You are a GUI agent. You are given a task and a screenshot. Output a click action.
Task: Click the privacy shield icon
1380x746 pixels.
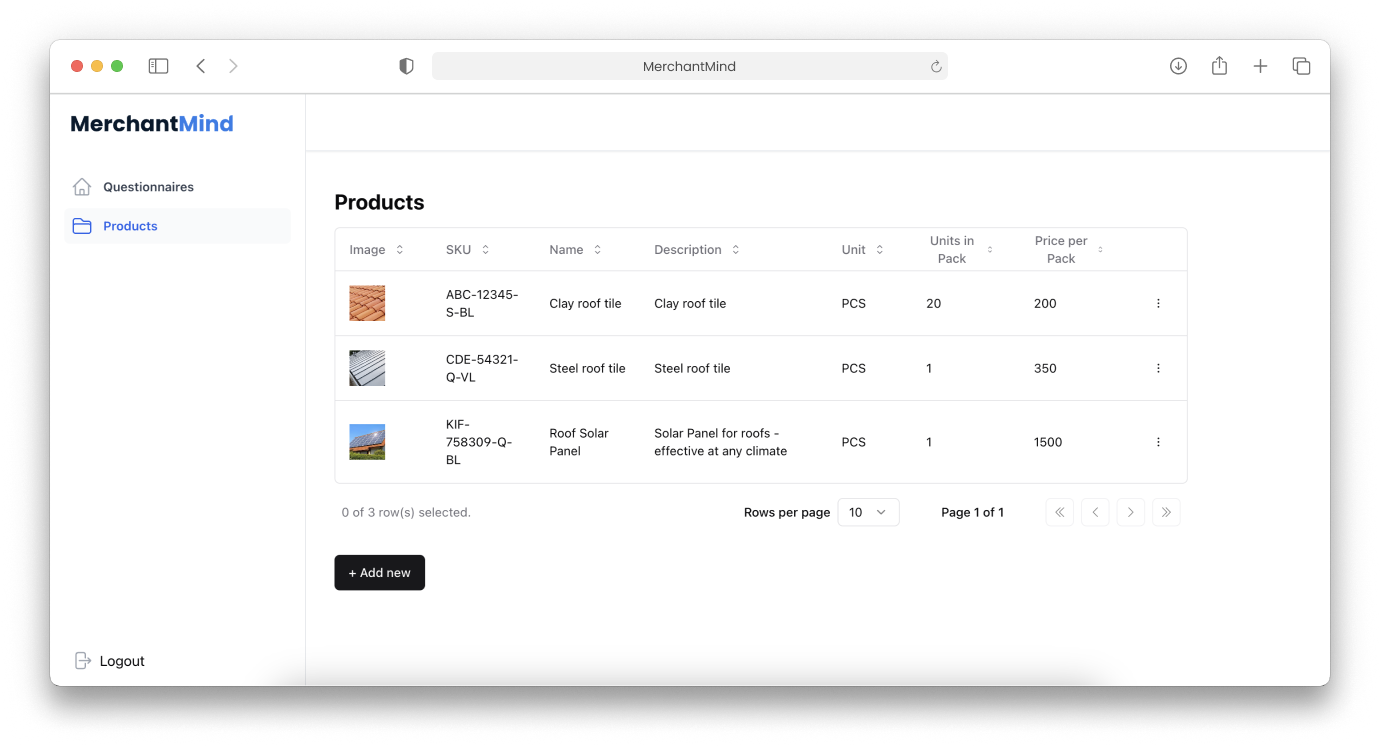tap(406, 66)
